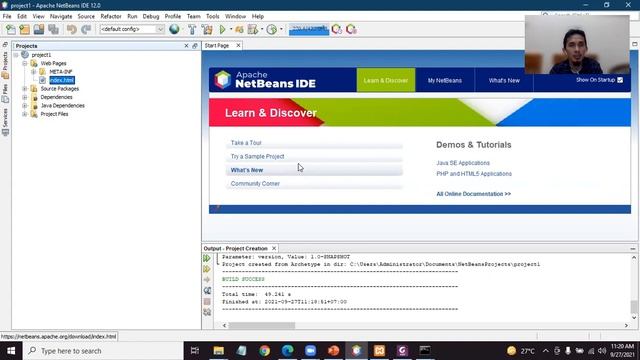The width and height of the screenshot is (640, 360).
Task: Open All Online Documentation link
Action: pos(473,194)
